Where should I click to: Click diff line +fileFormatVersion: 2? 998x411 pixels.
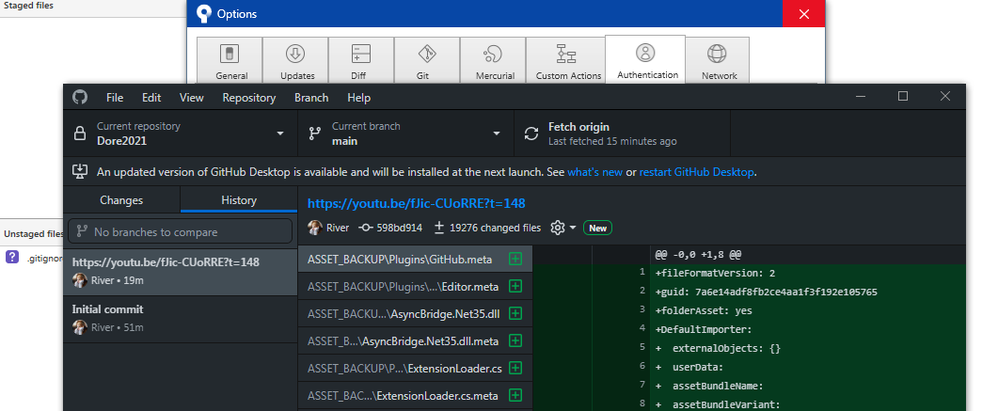[x=715, y=273]
